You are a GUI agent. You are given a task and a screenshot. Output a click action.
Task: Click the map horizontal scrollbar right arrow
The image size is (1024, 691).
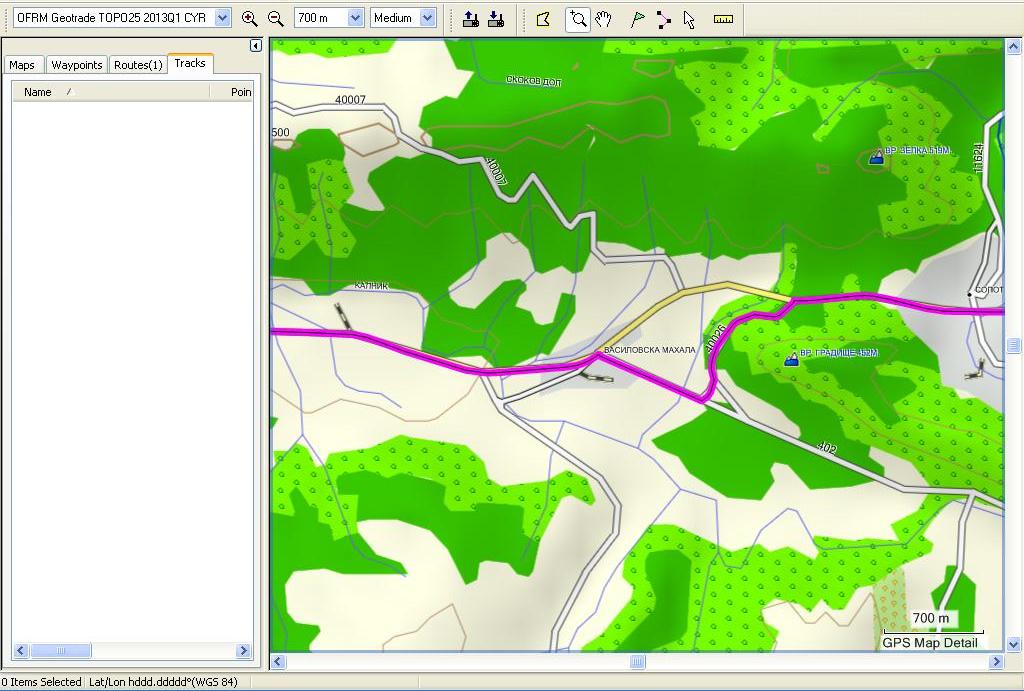point(996,662)
